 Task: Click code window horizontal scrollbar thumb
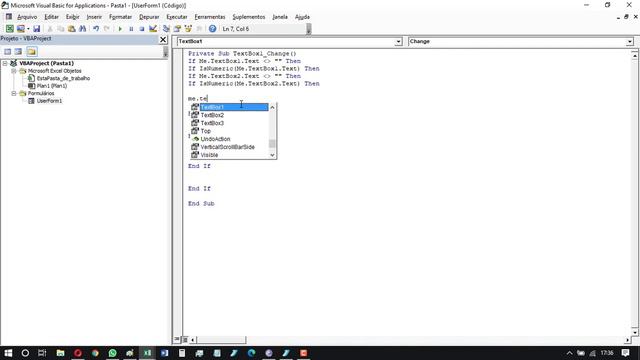pos(222,340)
